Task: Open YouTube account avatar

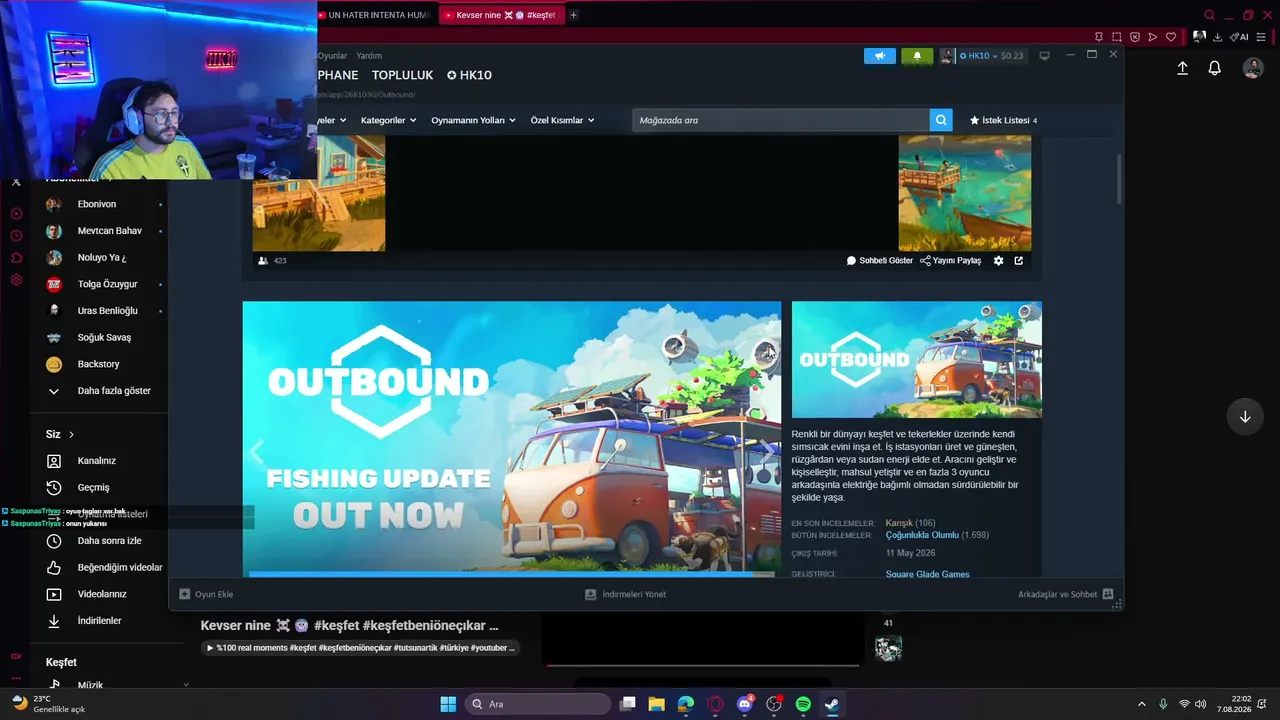Action: [1253, 68]
